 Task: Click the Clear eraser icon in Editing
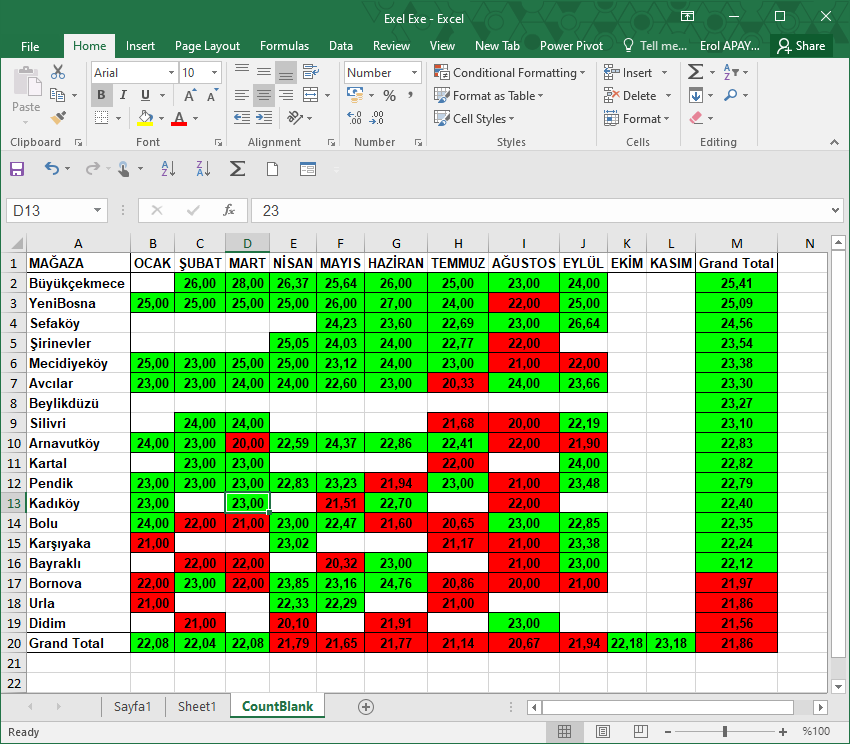click(696, 118)
